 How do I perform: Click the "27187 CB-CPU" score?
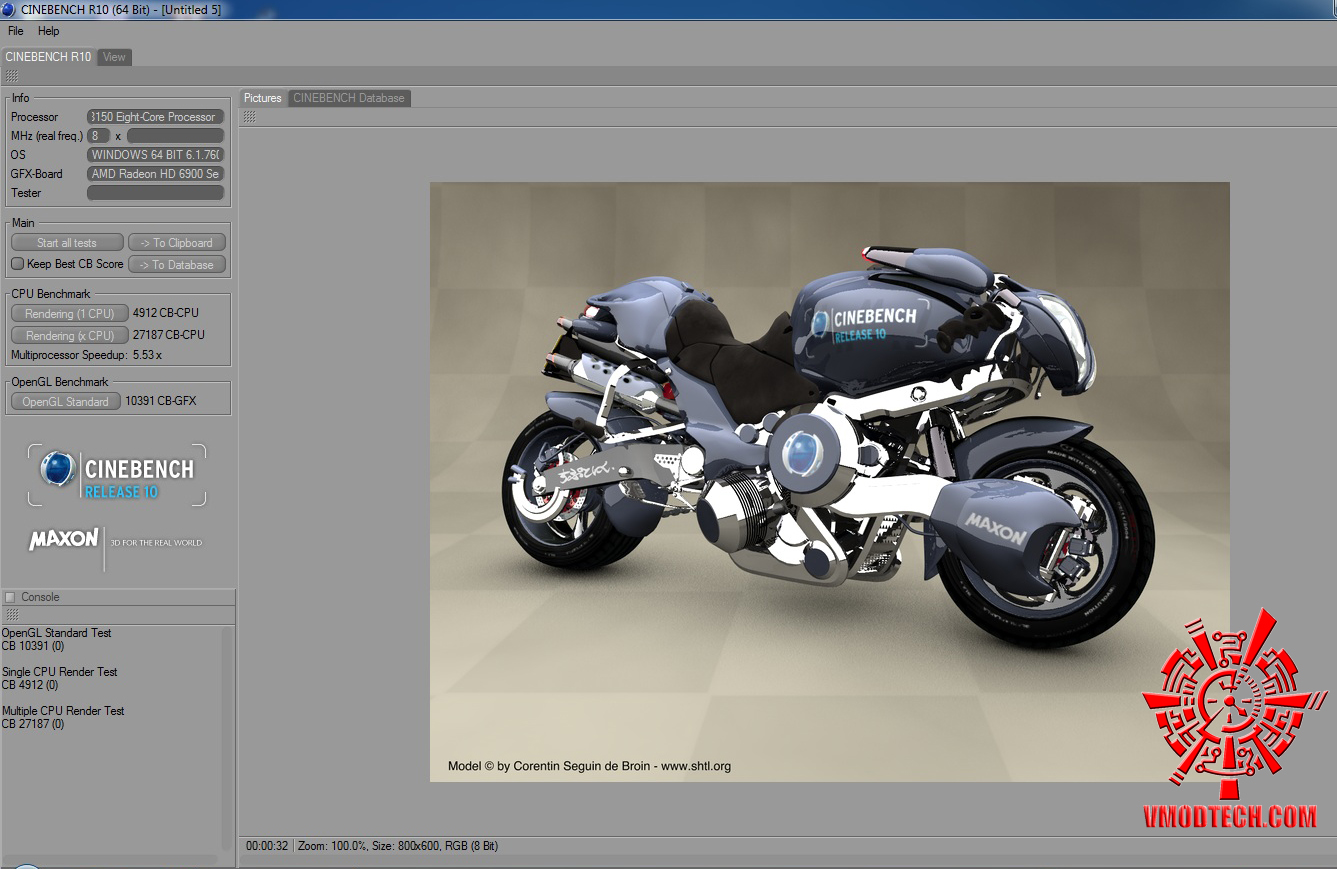tap(169, 335)
